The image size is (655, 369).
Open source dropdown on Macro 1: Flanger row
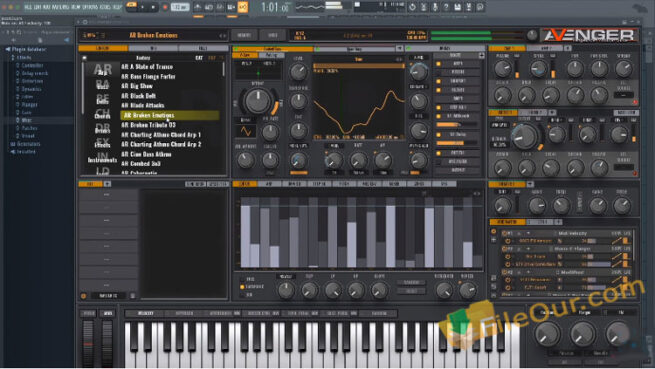pyautogui.click(x=528, y=249)
